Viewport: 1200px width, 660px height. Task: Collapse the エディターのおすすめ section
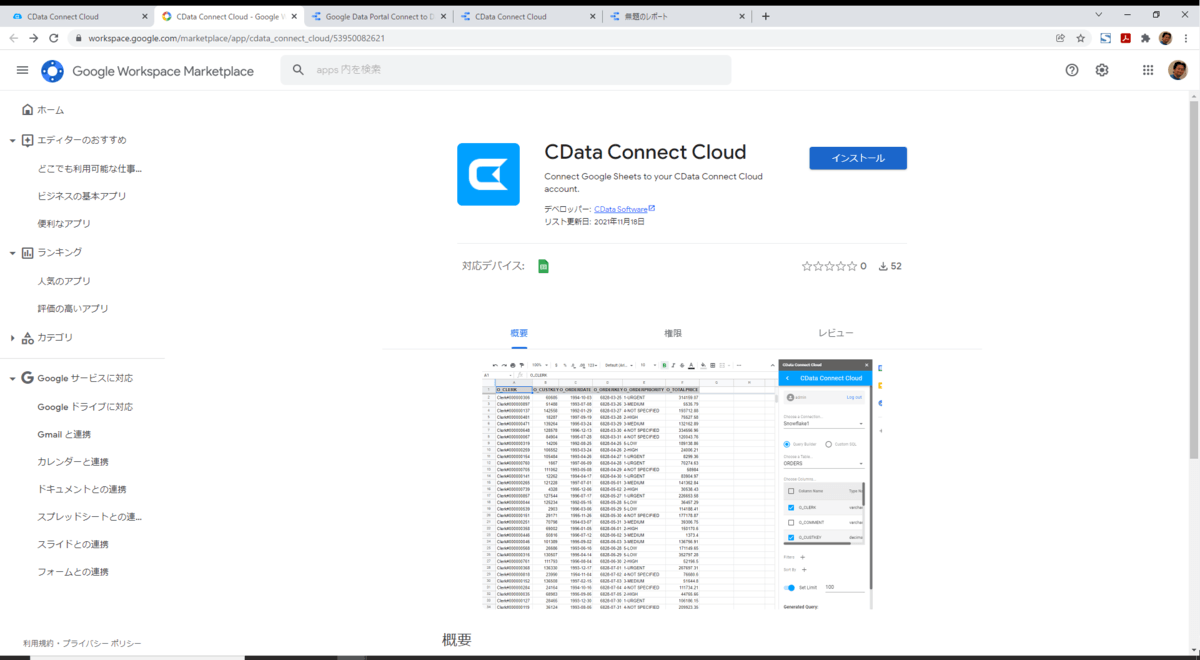pos(13,141)
